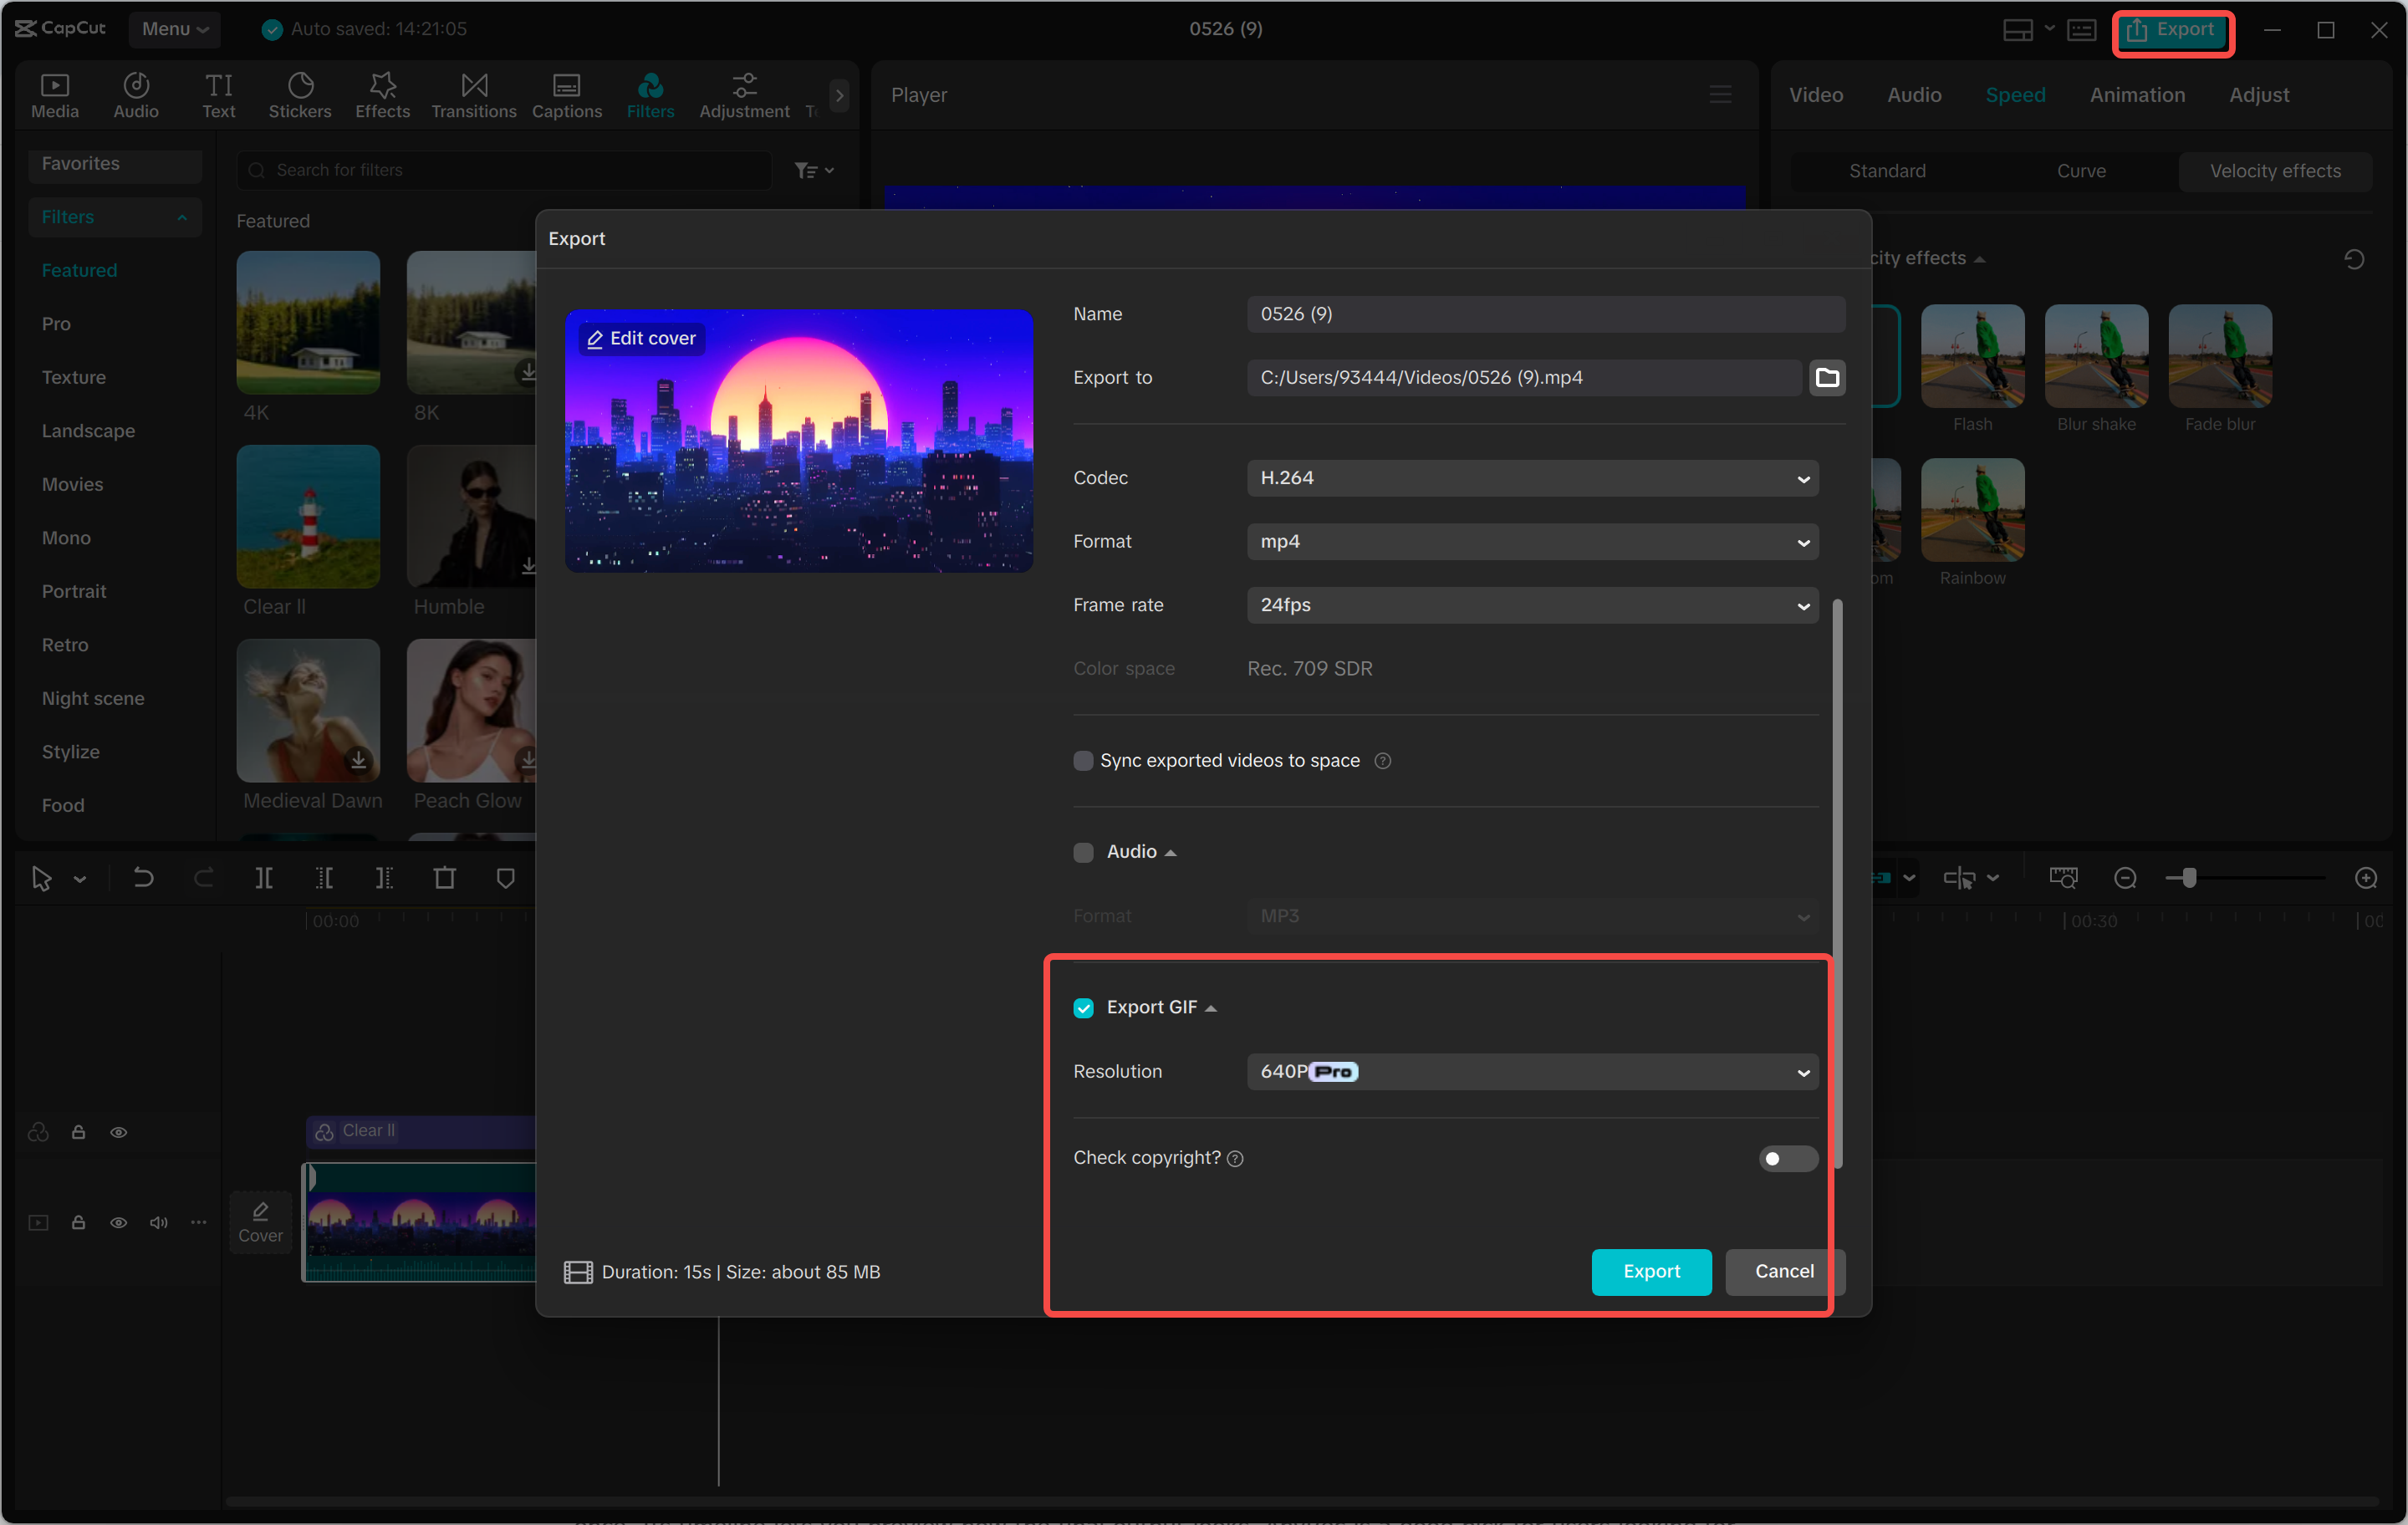Open the Text tool panel
The width and height of the screenshot is (2408, 1525).
point(219,96)
